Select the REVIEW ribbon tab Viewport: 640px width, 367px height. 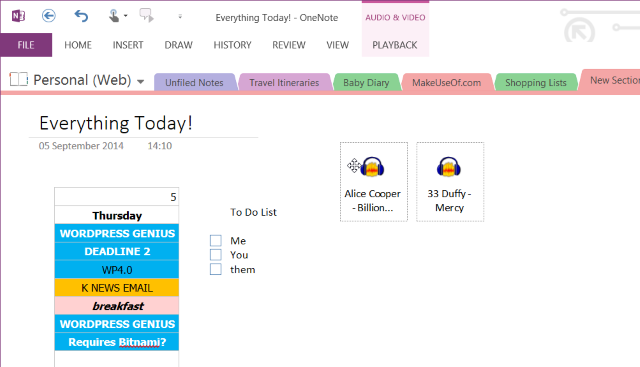(x=289, y=45)
